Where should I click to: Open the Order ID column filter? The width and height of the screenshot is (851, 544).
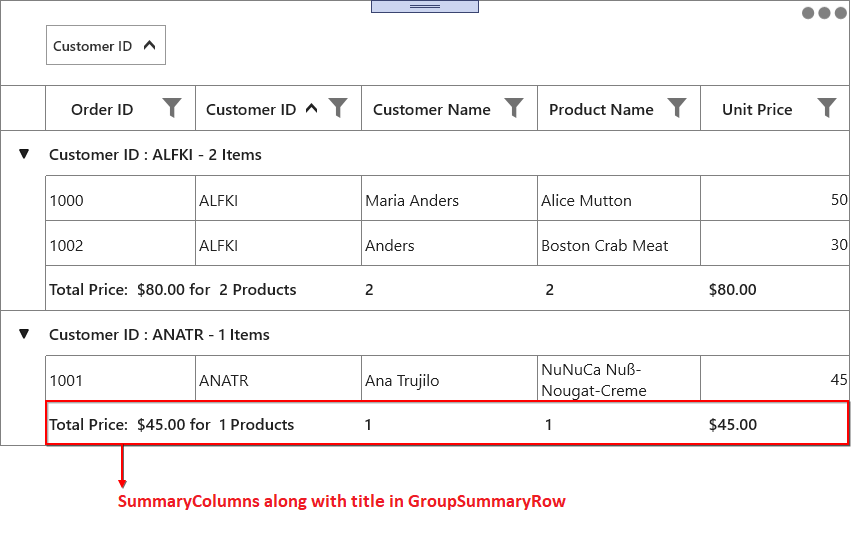click(172, 107)
